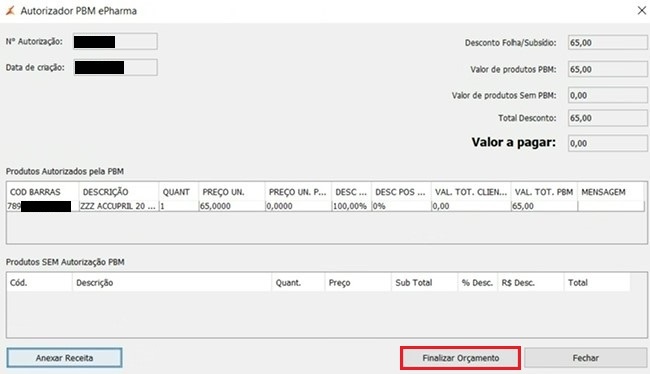Image resolution: width=650 pixels, height=374 pixels.
Task: Click the DESC POS ... column header
Action: (401, 192)
